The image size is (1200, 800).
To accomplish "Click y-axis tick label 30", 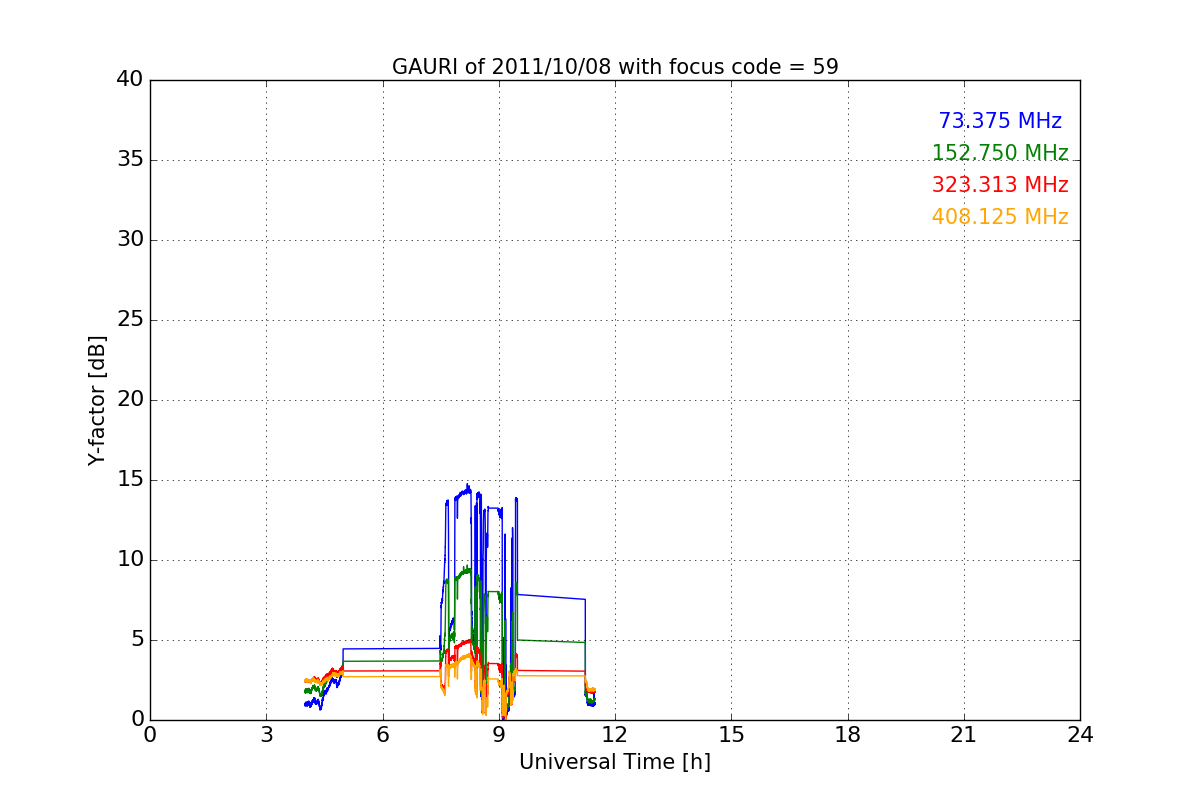I will (x=130, y=240).
